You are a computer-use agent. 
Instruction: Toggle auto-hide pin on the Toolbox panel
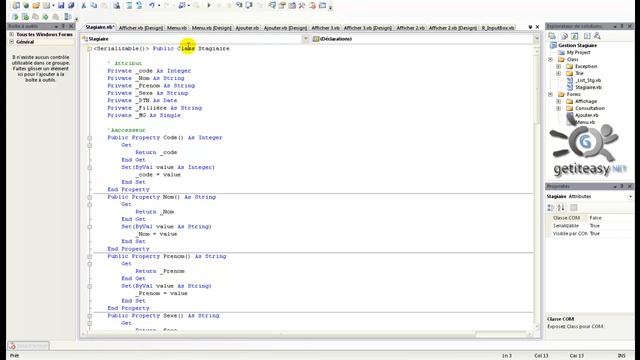(x=63, y=26)
